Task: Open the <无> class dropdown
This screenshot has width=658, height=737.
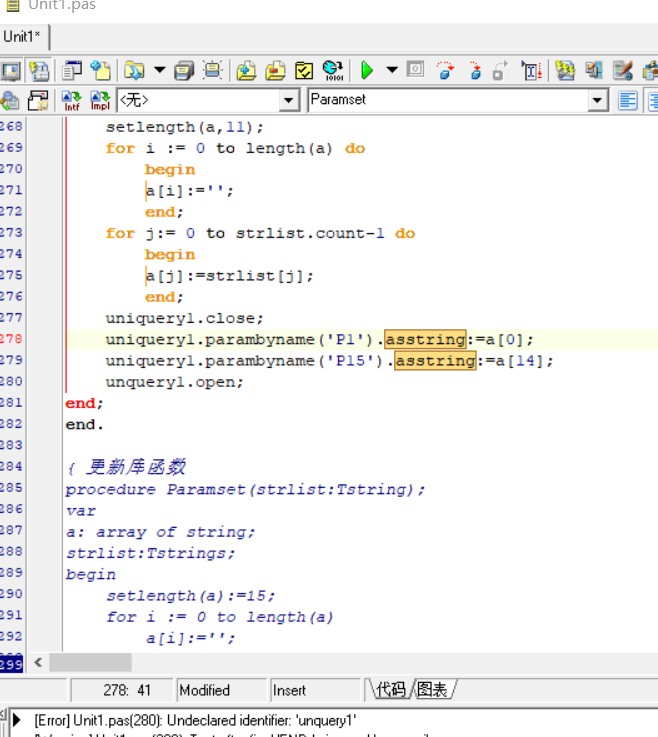Action: [x=289, y=100]
